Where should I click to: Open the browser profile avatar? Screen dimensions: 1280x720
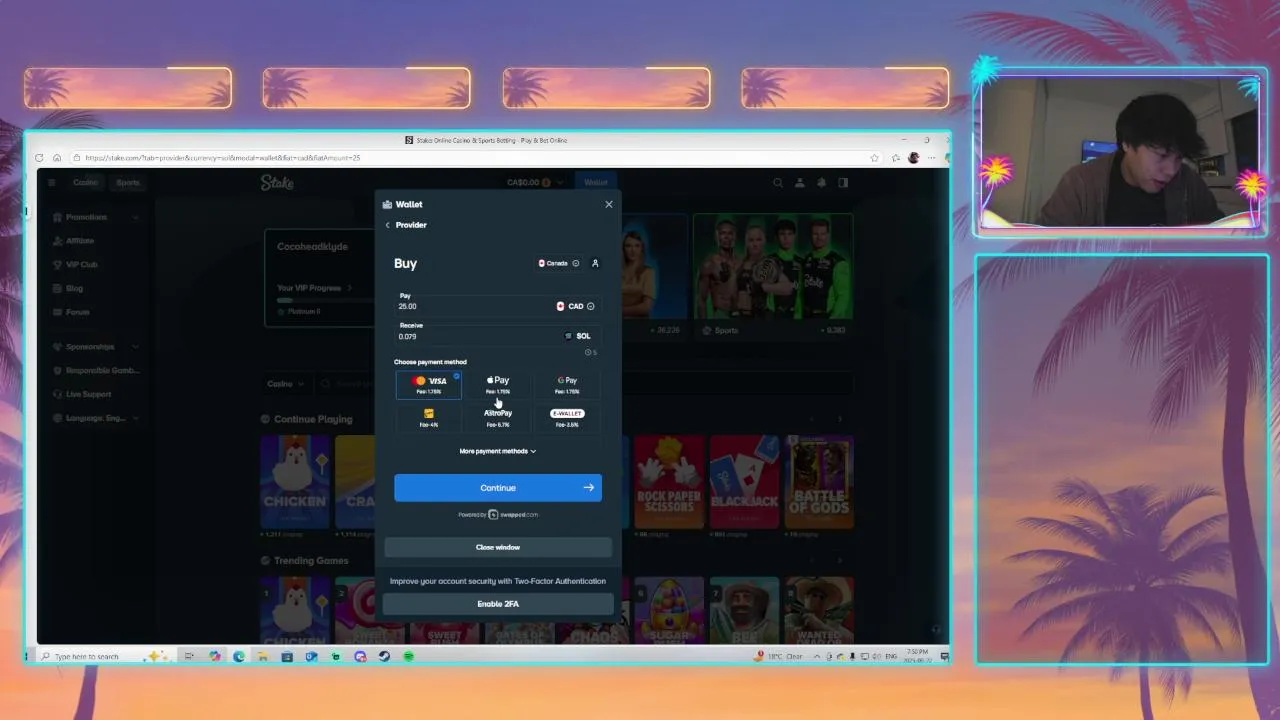point(913,158)
